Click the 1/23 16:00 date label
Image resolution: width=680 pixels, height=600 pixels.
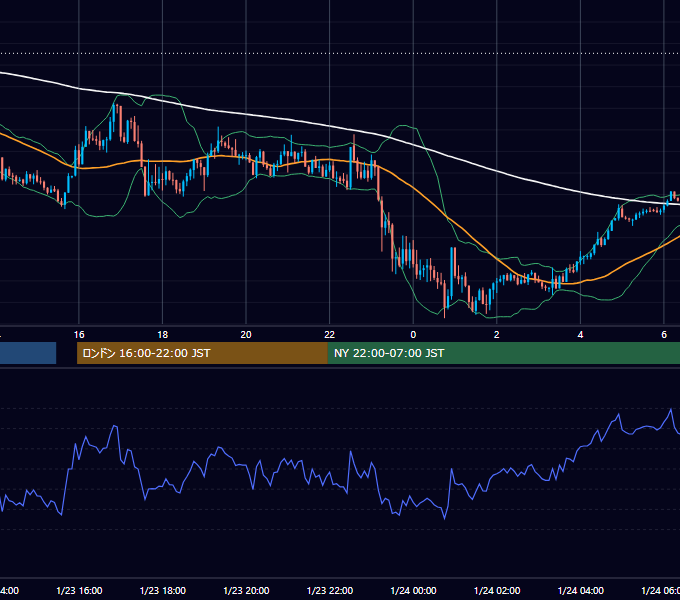pyautogui.click(x=79, y=591)
